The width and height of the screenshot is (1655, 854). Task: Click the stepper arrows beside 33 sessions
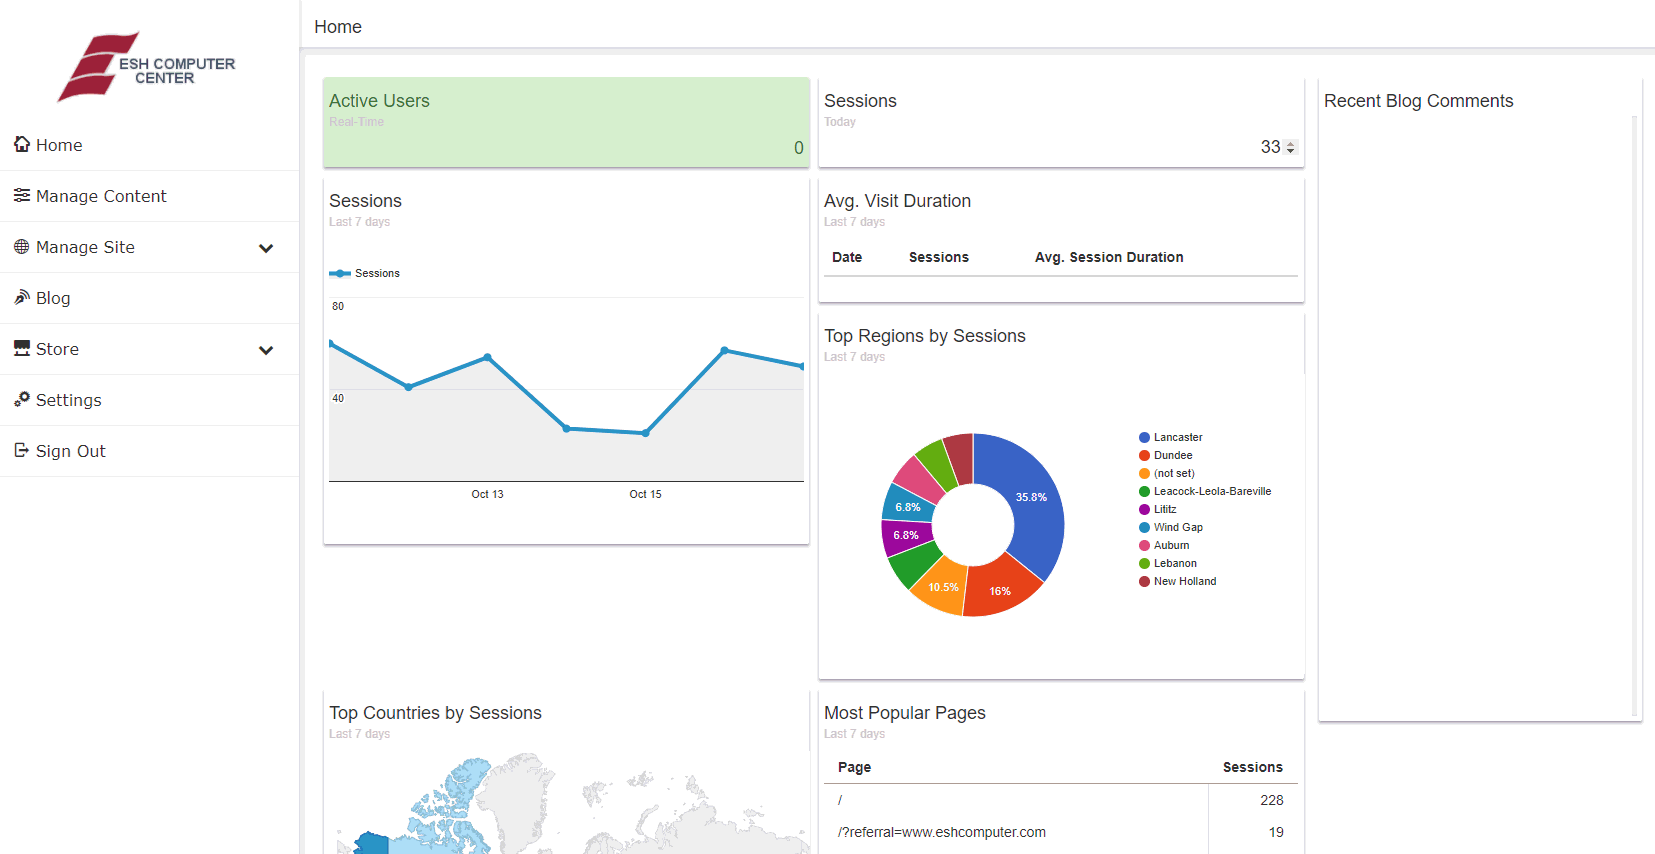click(1291, 147)
